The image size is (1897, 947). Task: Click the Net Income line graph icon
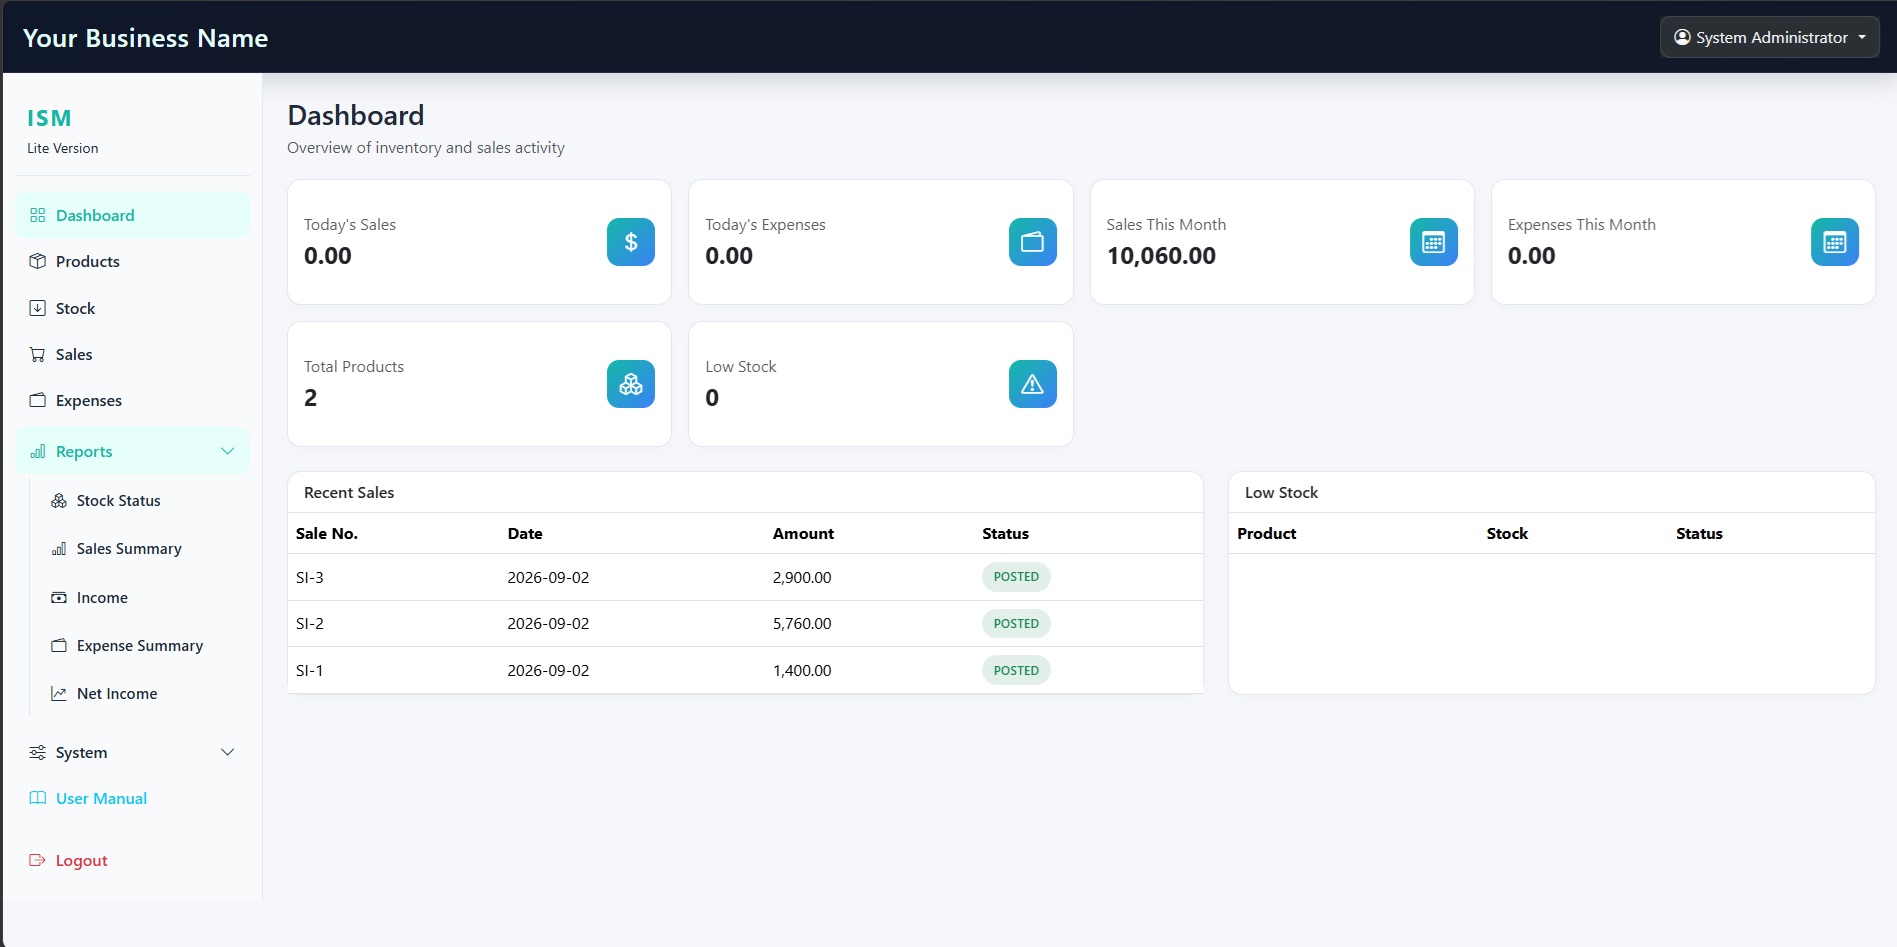click(x=59, y=693)
